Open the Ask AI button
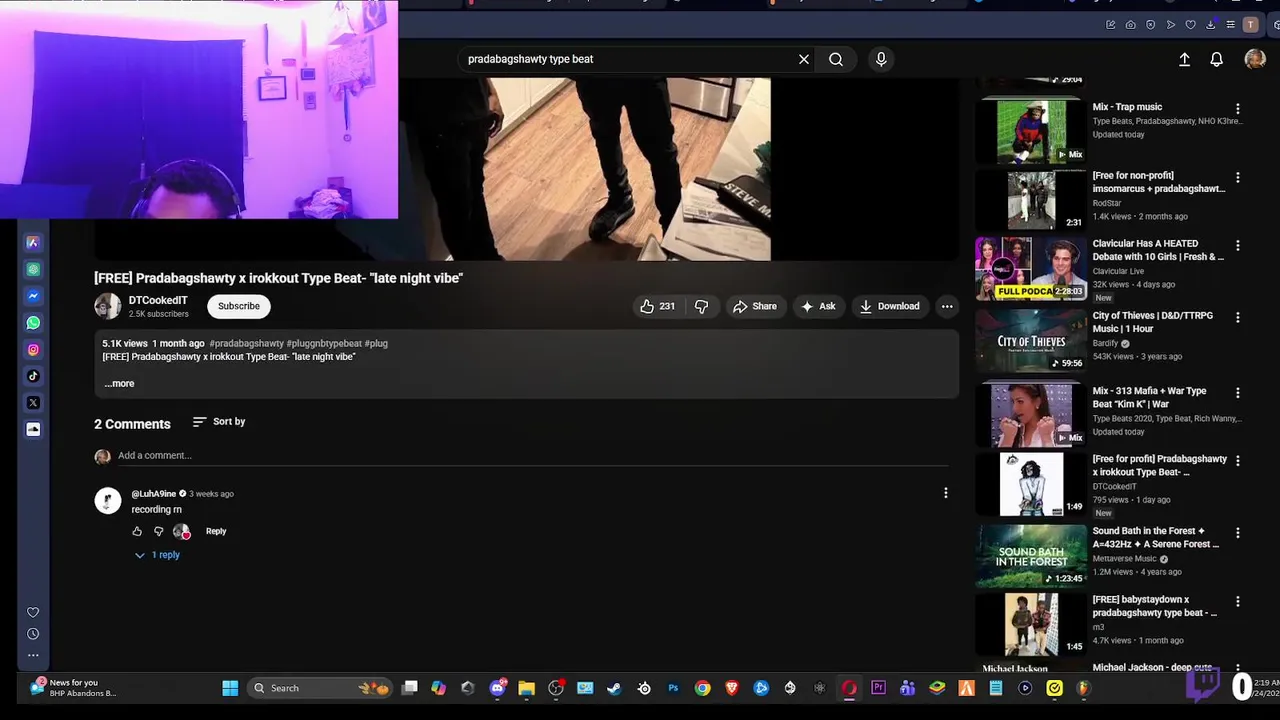The image size is (1280, 720). pyautogui.click(x=818, y=306)
